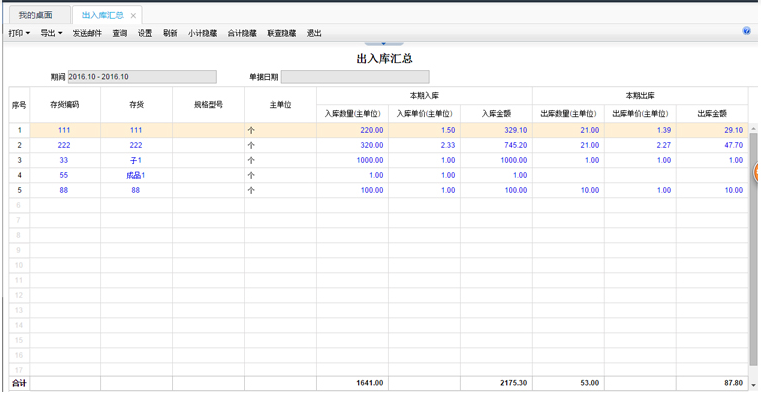Screen dimensions: 761x395
Task: Click the 查询 toolbar button
Action: (x=119, y=33)
